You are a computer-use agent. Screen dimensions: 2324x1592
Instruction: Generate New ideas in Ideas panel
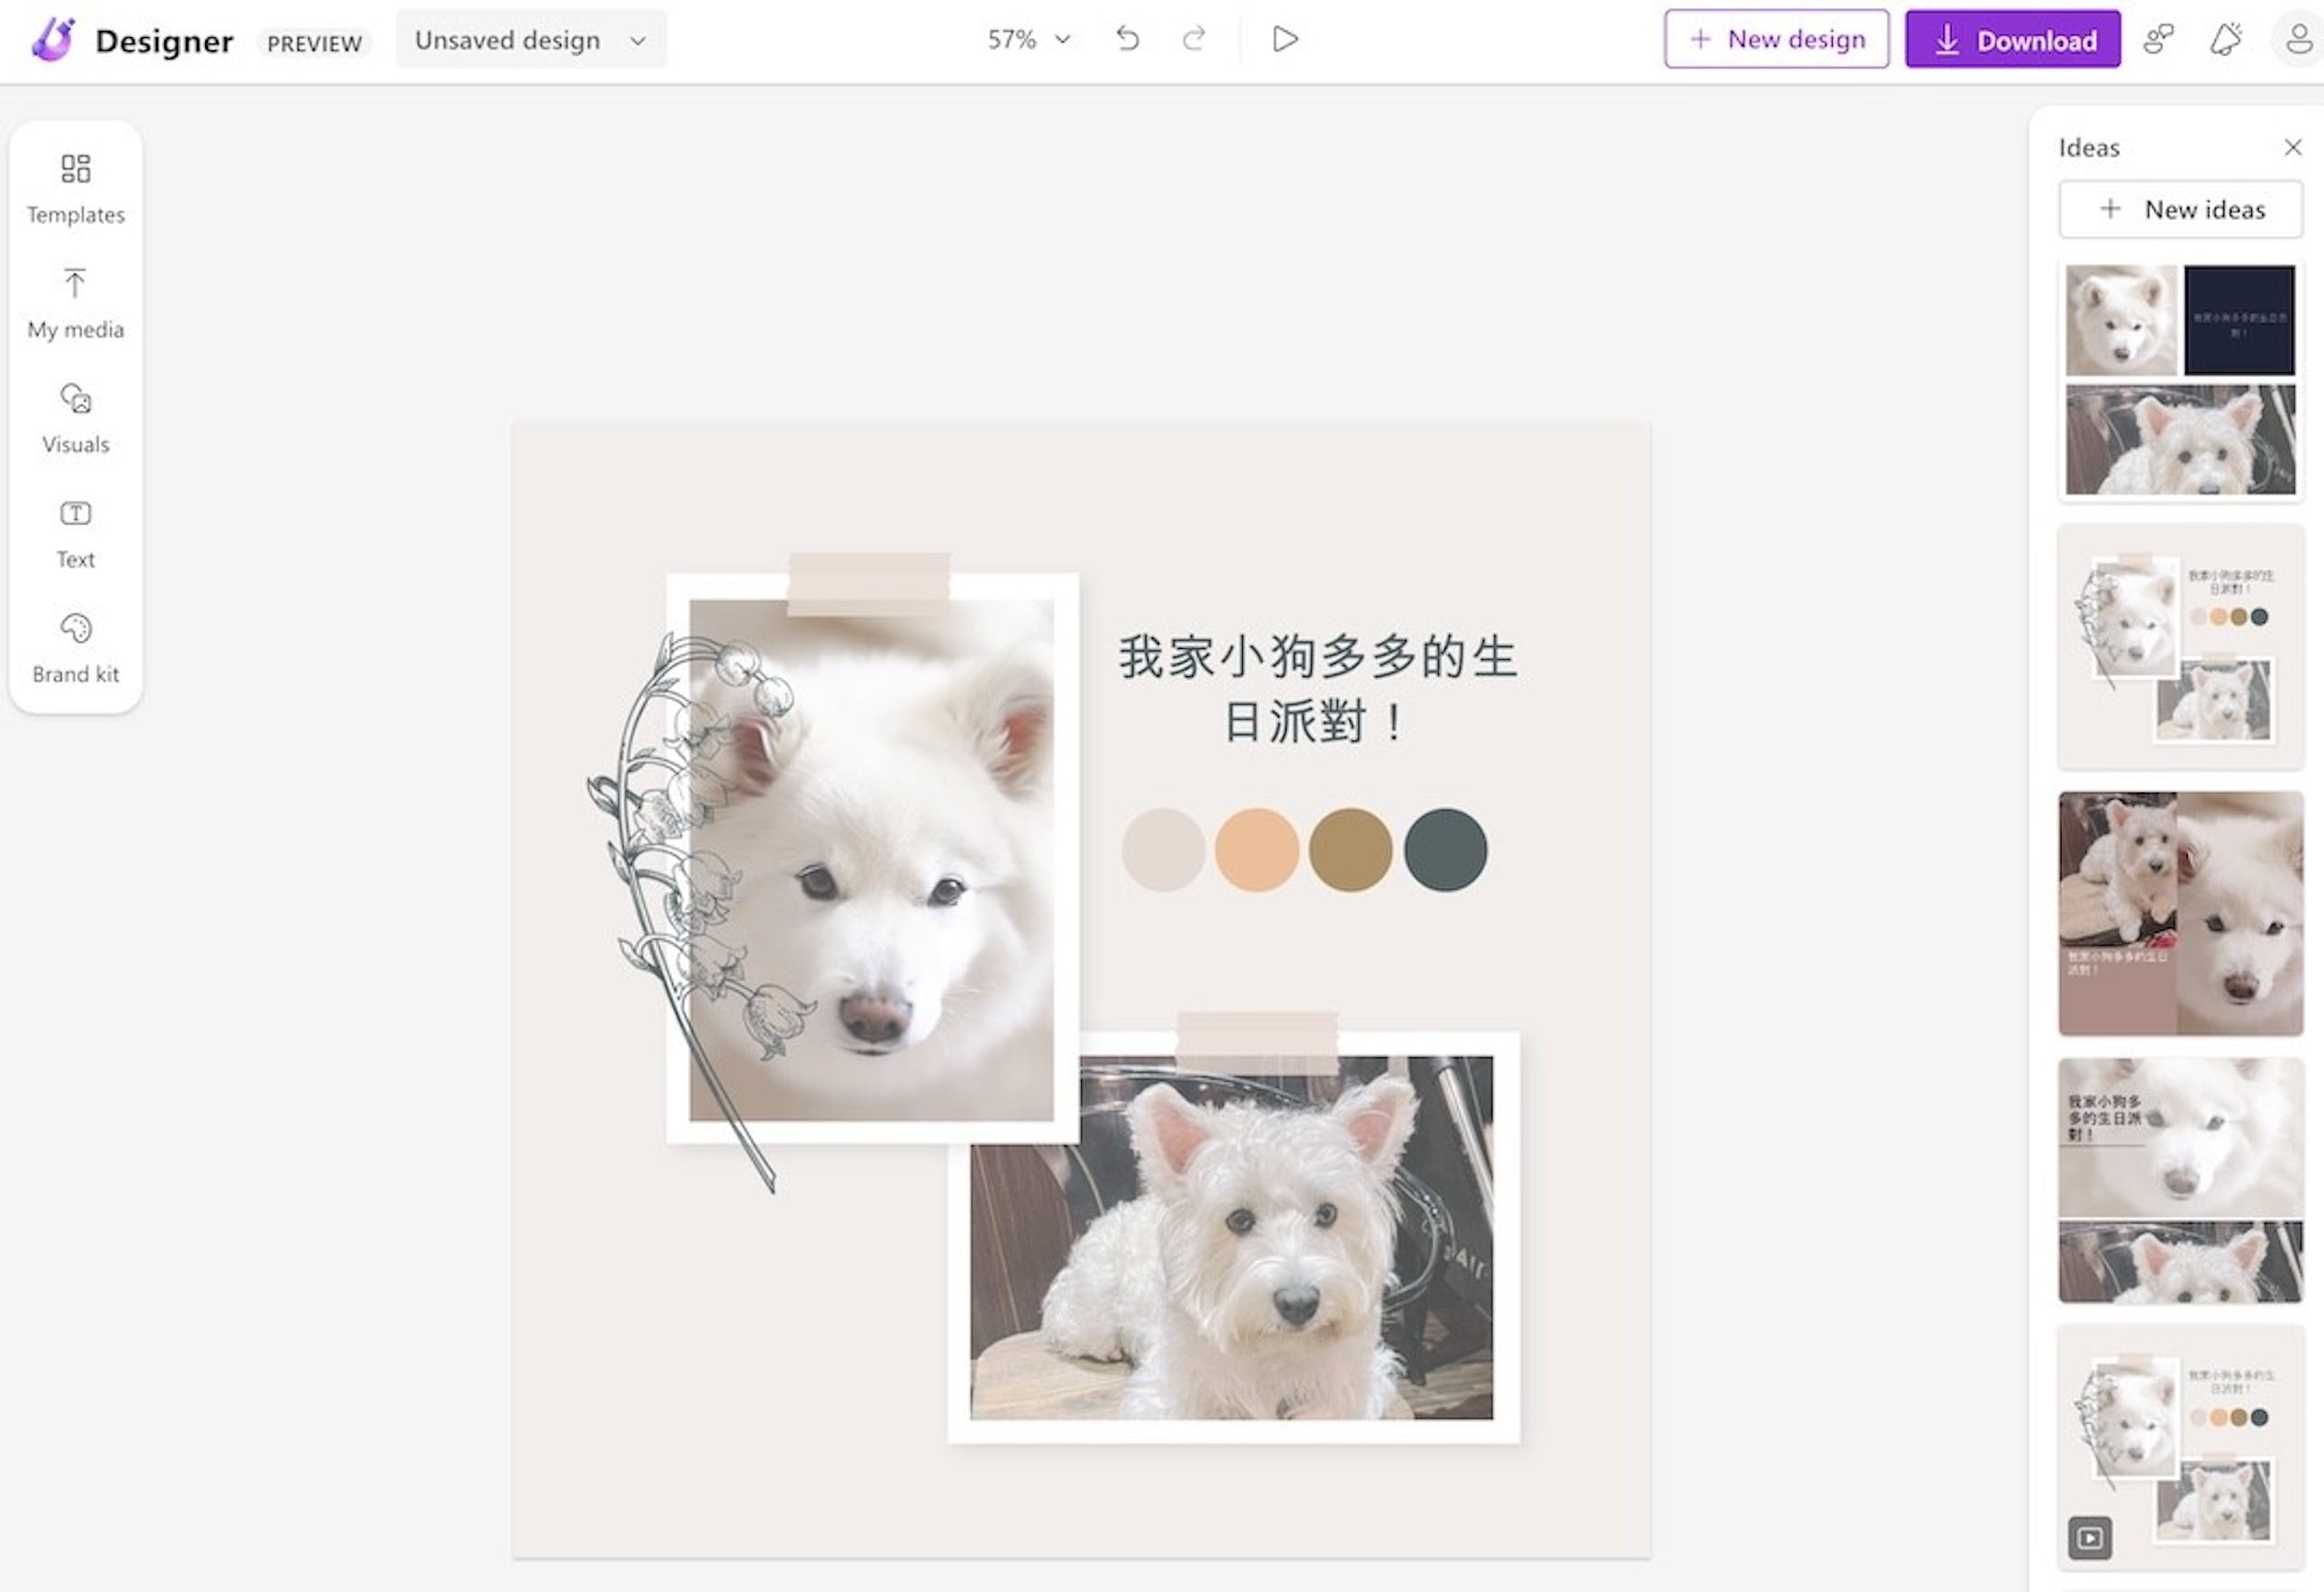(2180, 209)
